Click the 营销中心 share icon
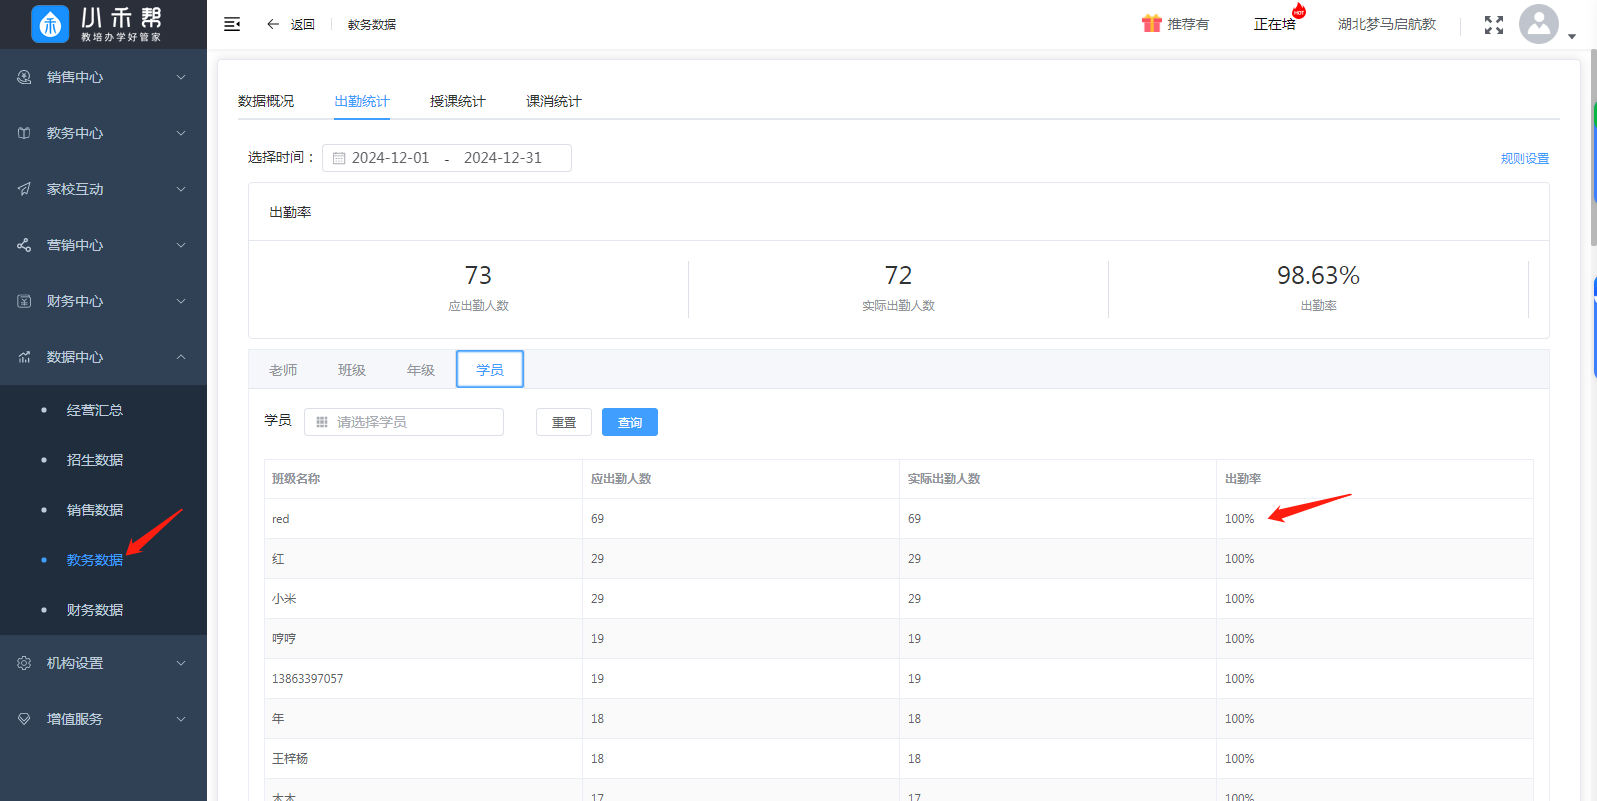The image size is (1597, 801). pos(24,245)
